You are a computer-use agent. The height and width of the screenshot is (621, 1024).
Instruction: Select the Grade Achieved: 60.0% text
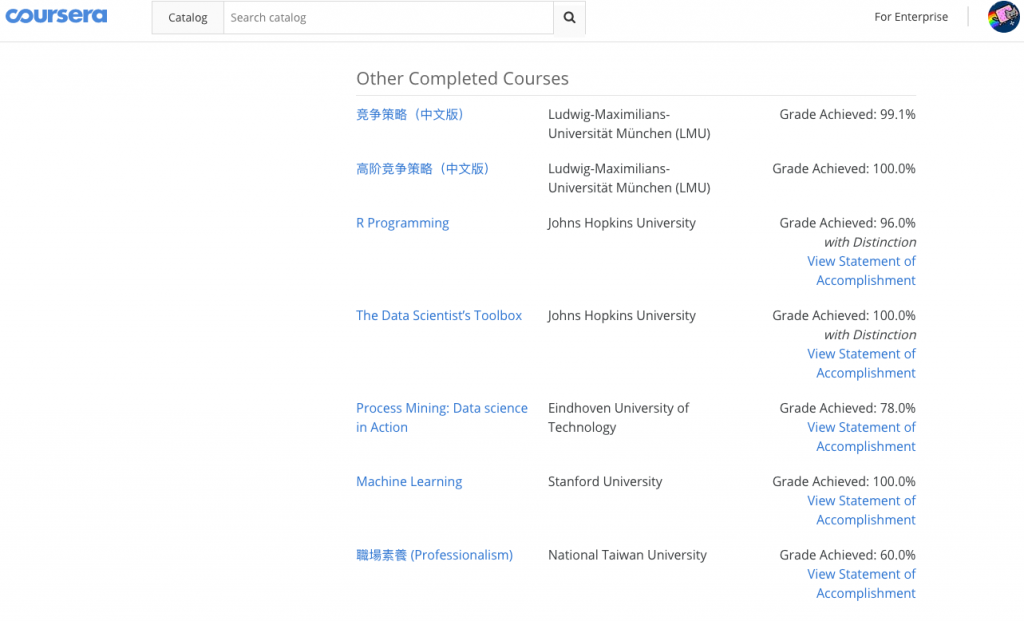tap(848, 555)
